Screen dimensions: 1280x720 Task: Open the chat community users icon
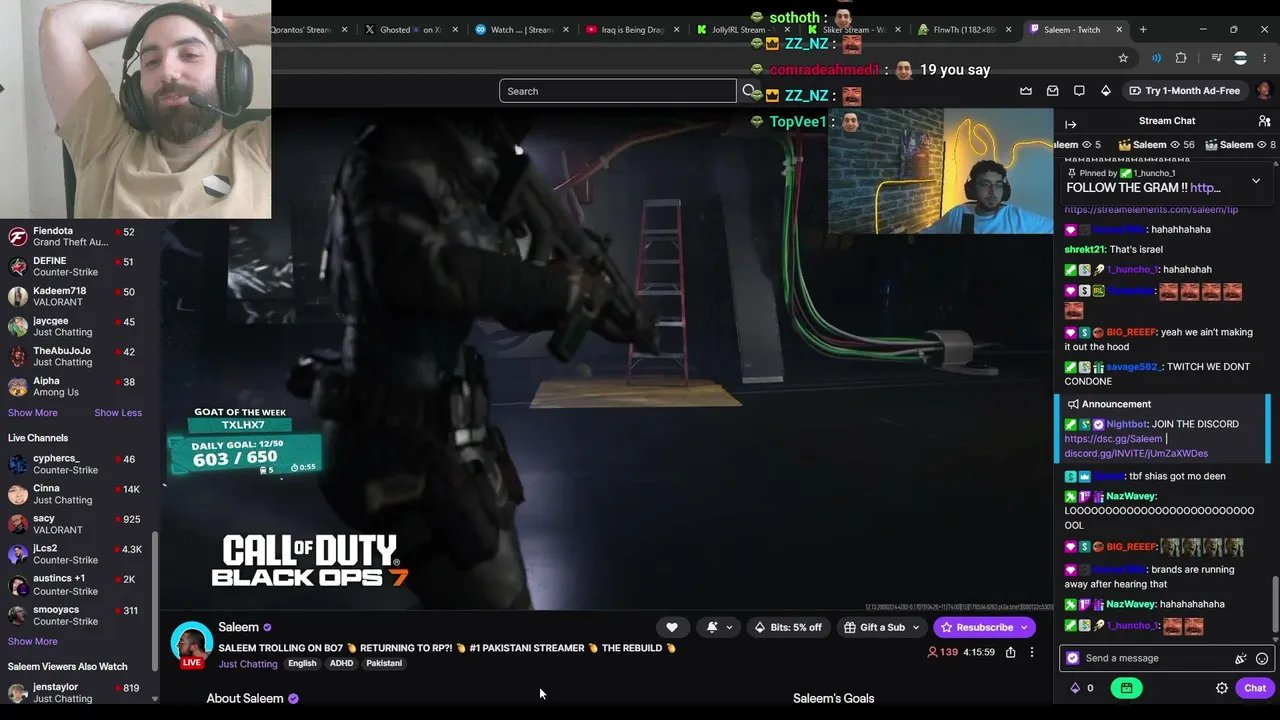(1264, 121)
